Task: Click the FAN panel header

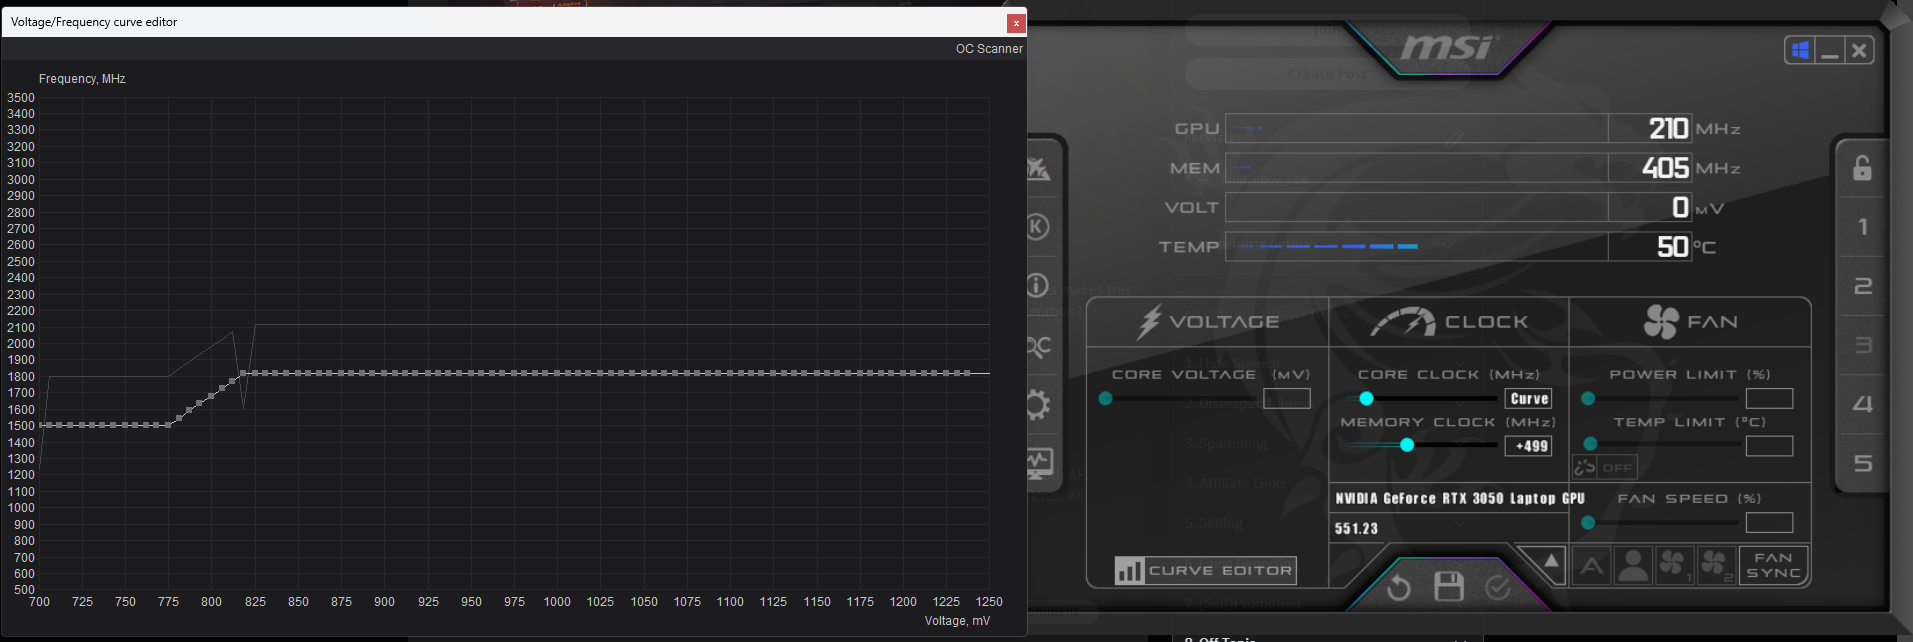Action: 1691,322
